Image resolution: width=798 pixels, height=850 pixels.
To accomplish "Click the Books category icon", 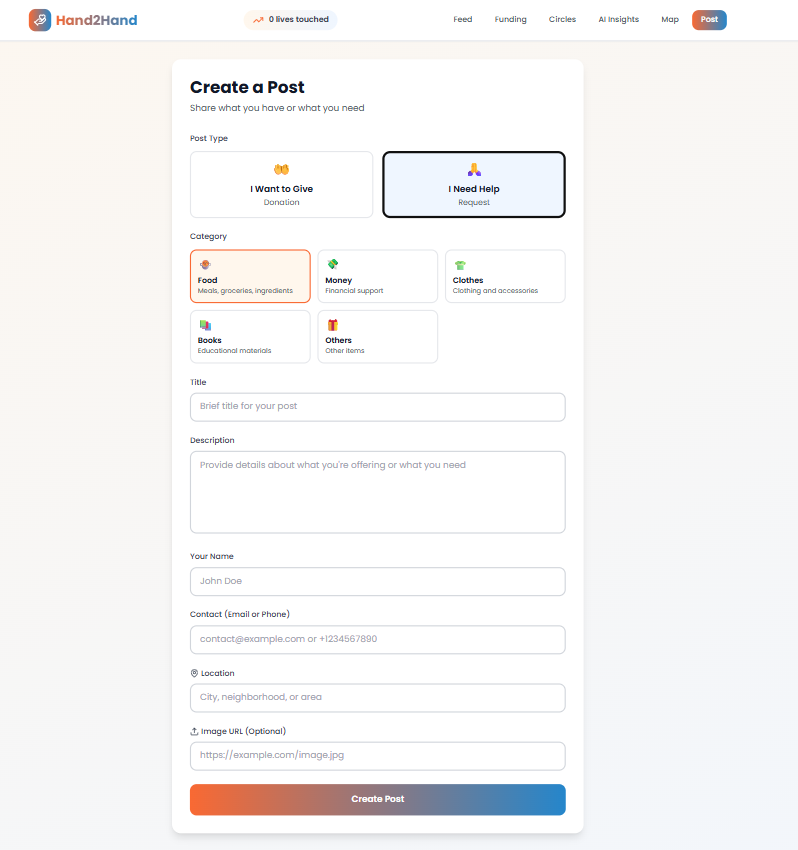I will pos(204,325).
